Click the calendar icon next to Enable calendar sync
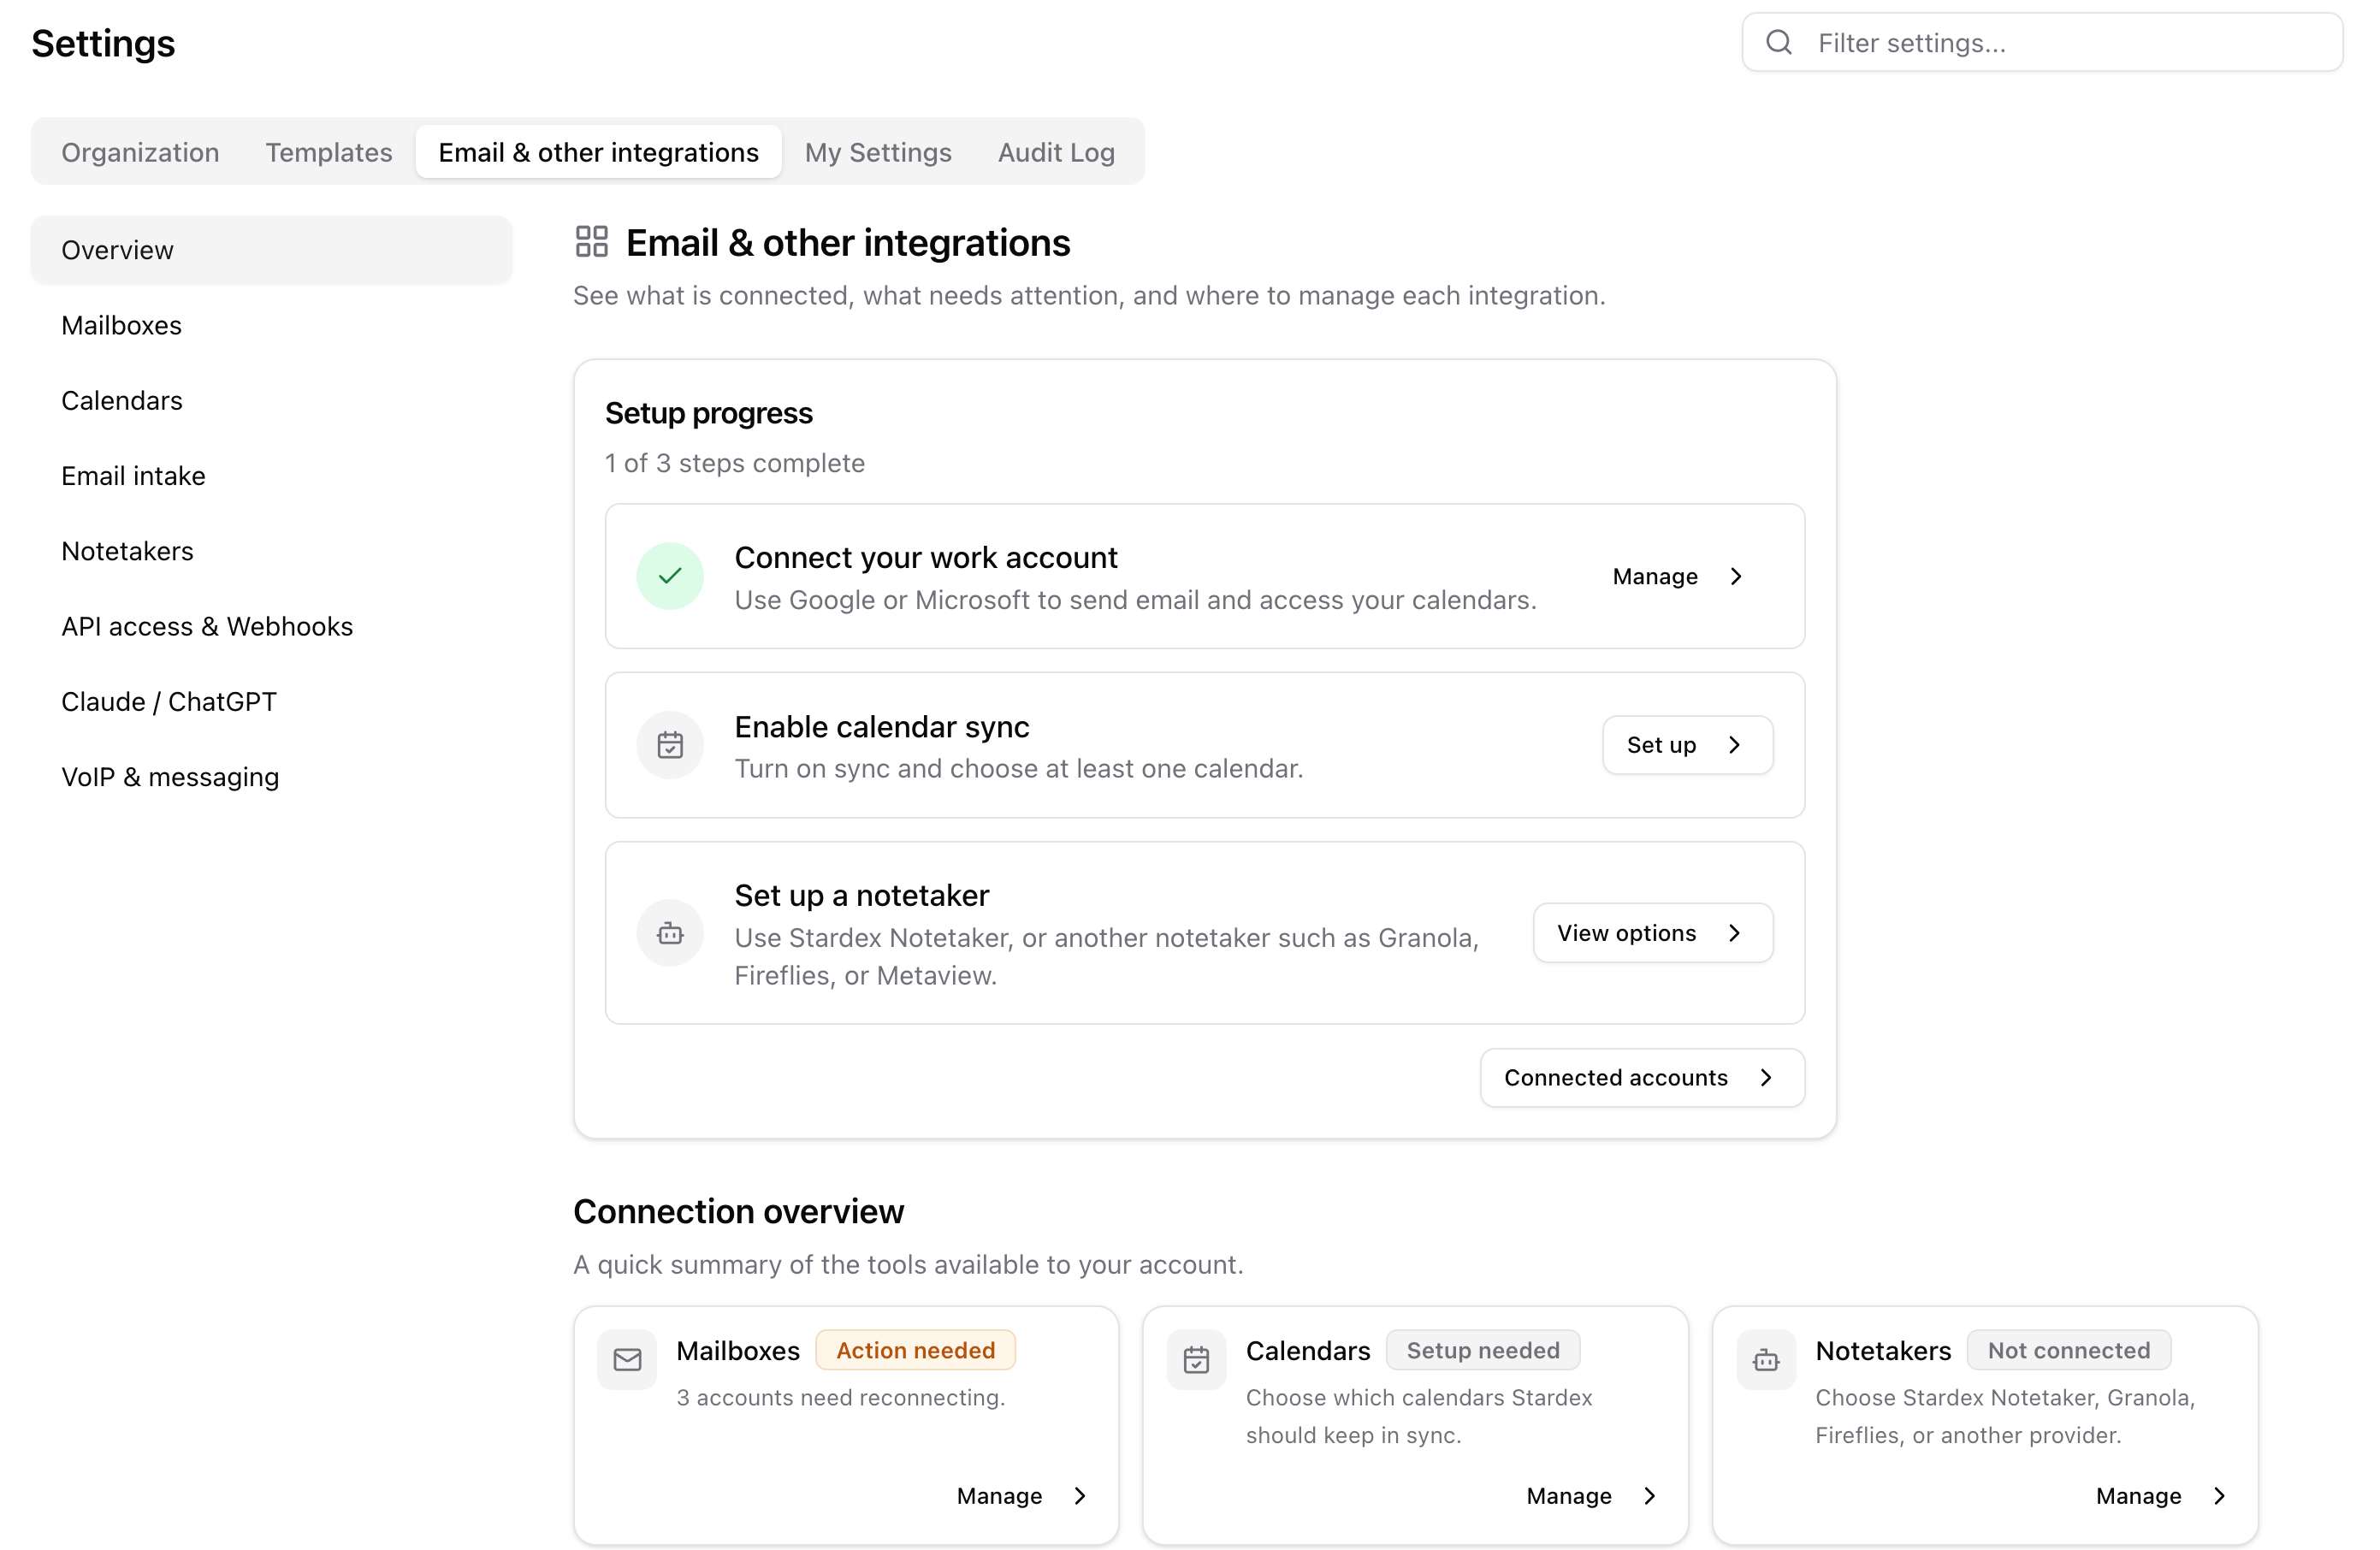The image size is (2380, 1550). [670, 745]
